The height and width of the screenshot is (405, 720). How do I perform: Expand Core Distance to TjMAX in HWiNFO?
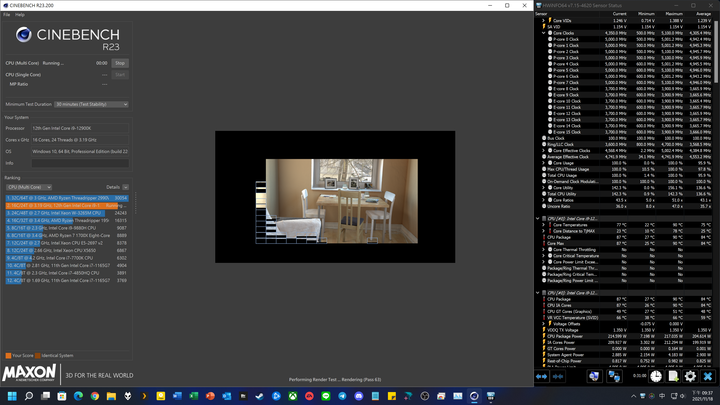pos(544,231)
